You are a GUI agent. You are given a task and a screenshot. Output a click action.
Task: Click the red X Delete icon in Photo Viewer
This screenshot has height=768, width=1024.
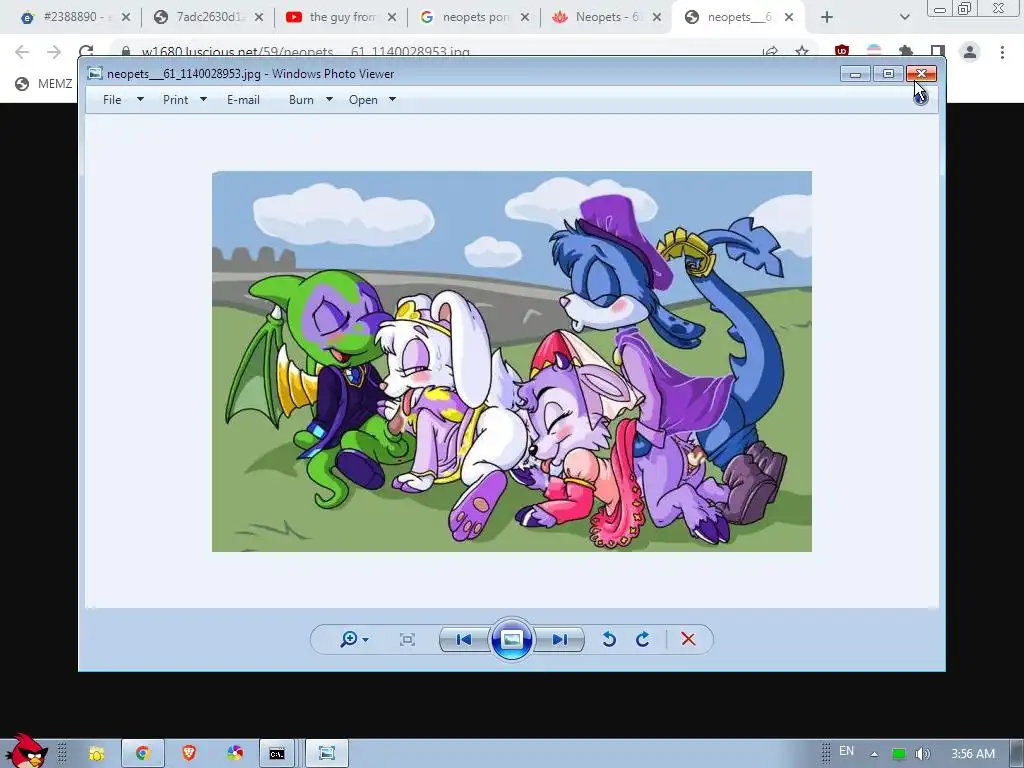pos(688,639)
